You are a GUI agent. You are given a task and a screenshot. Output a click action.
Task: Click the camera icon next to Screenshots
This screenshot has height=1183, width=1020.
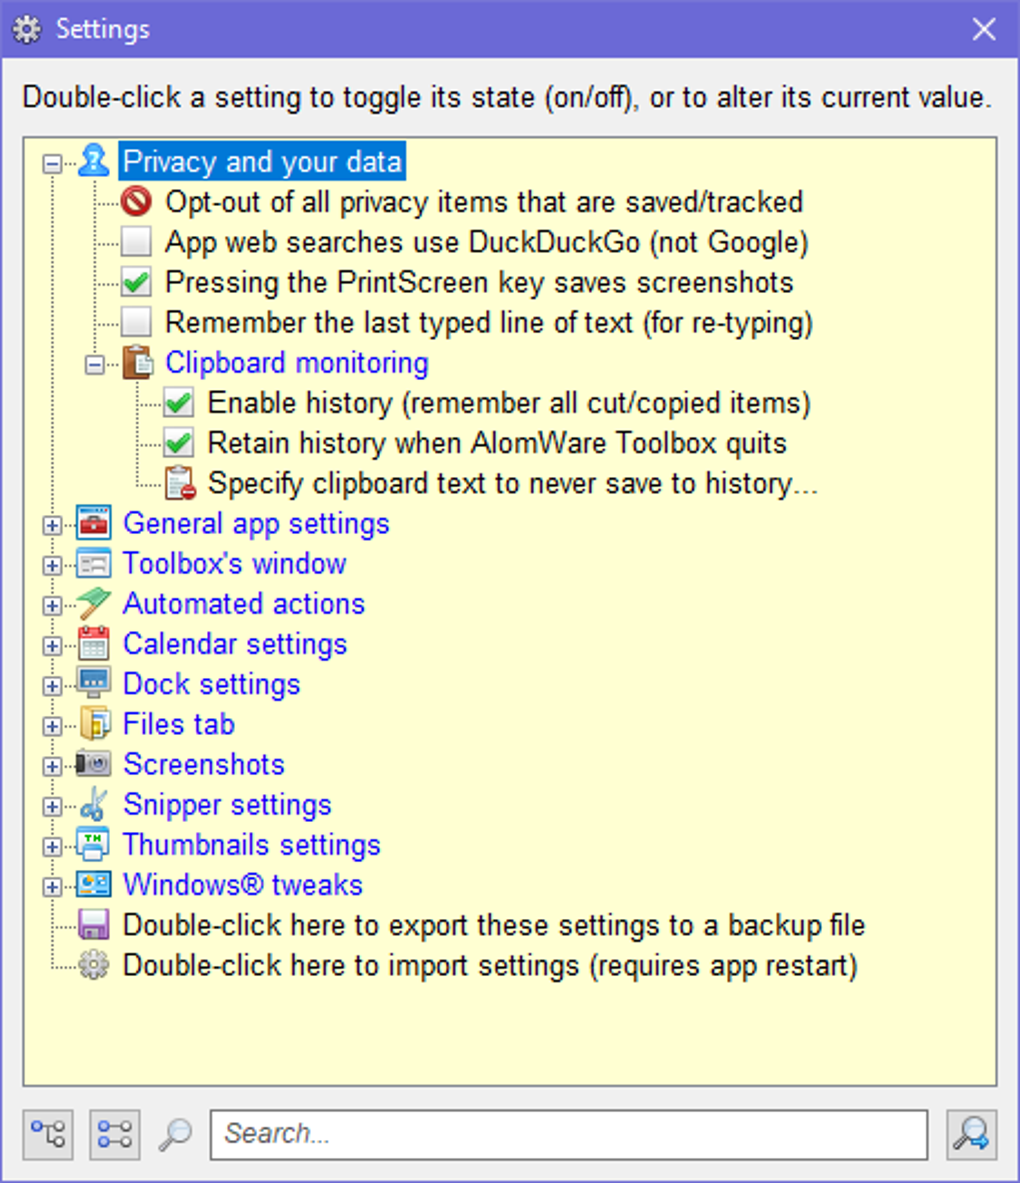94,763
